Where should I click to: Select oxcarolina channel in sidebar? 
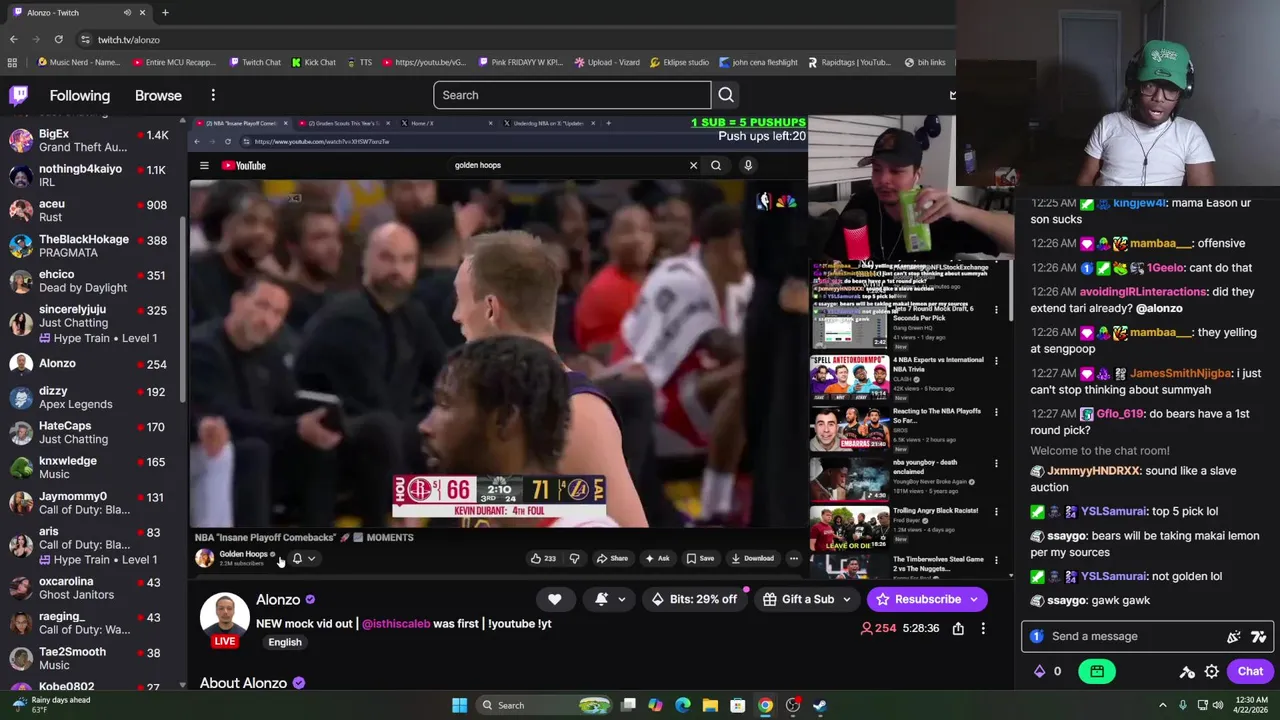[90, 587]
